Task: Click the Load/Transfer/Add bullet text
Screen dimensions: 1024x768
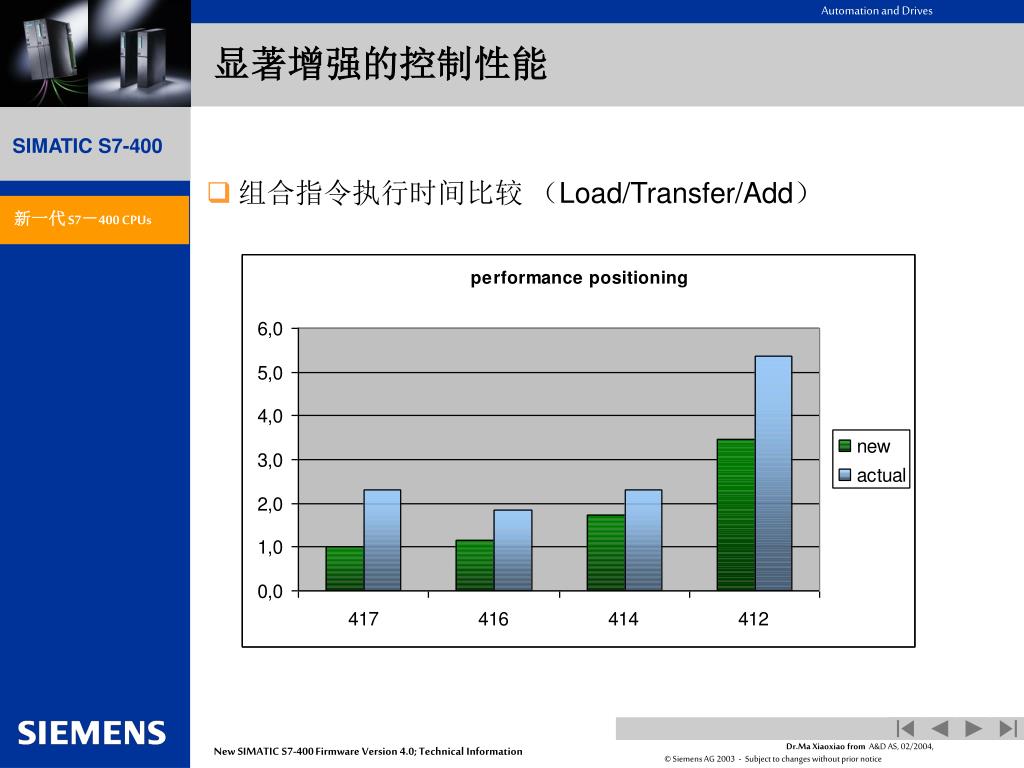Action: click(523, 193)
